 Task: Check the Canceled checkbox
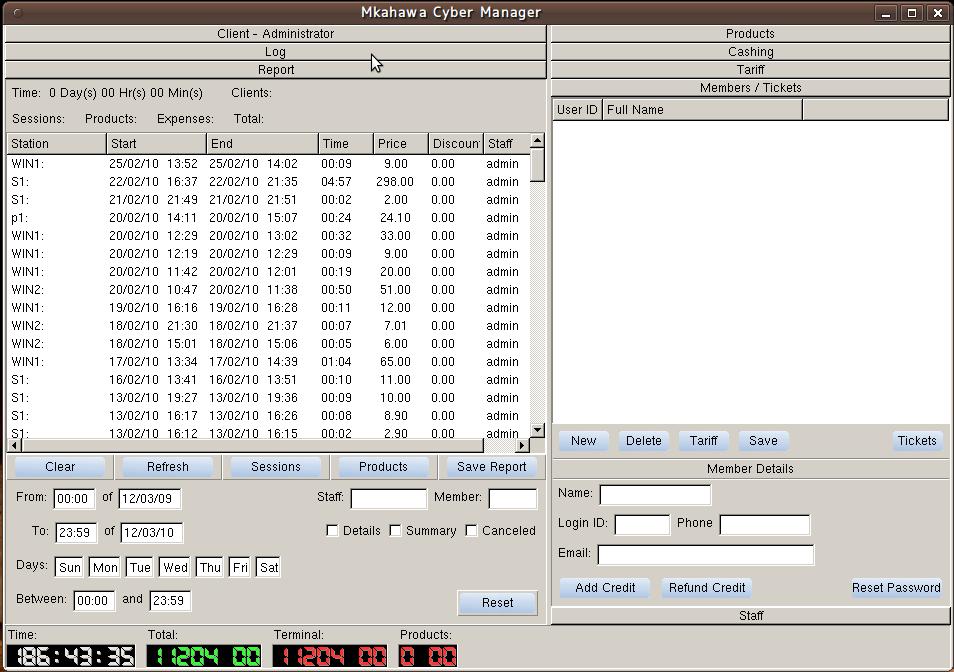[472, 531]
